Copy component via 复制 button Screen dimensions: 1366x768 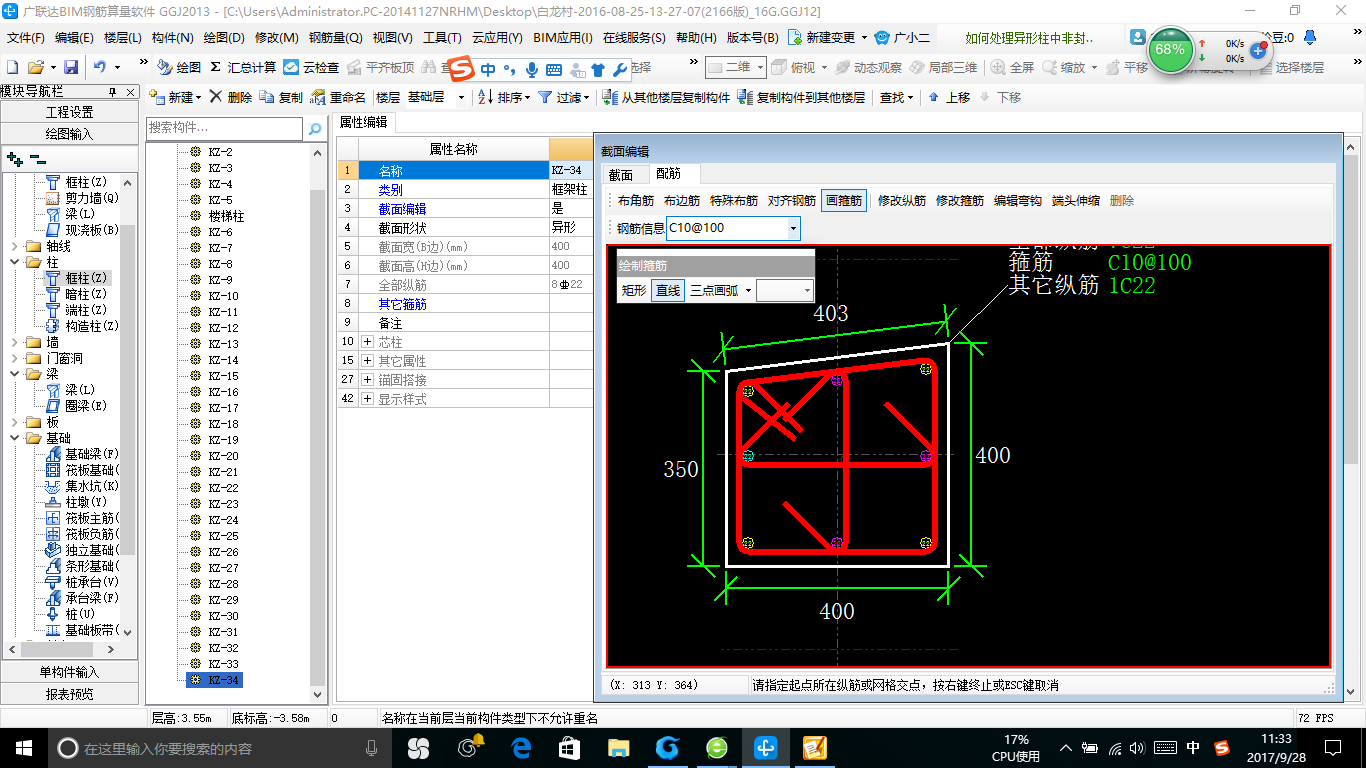281,98
